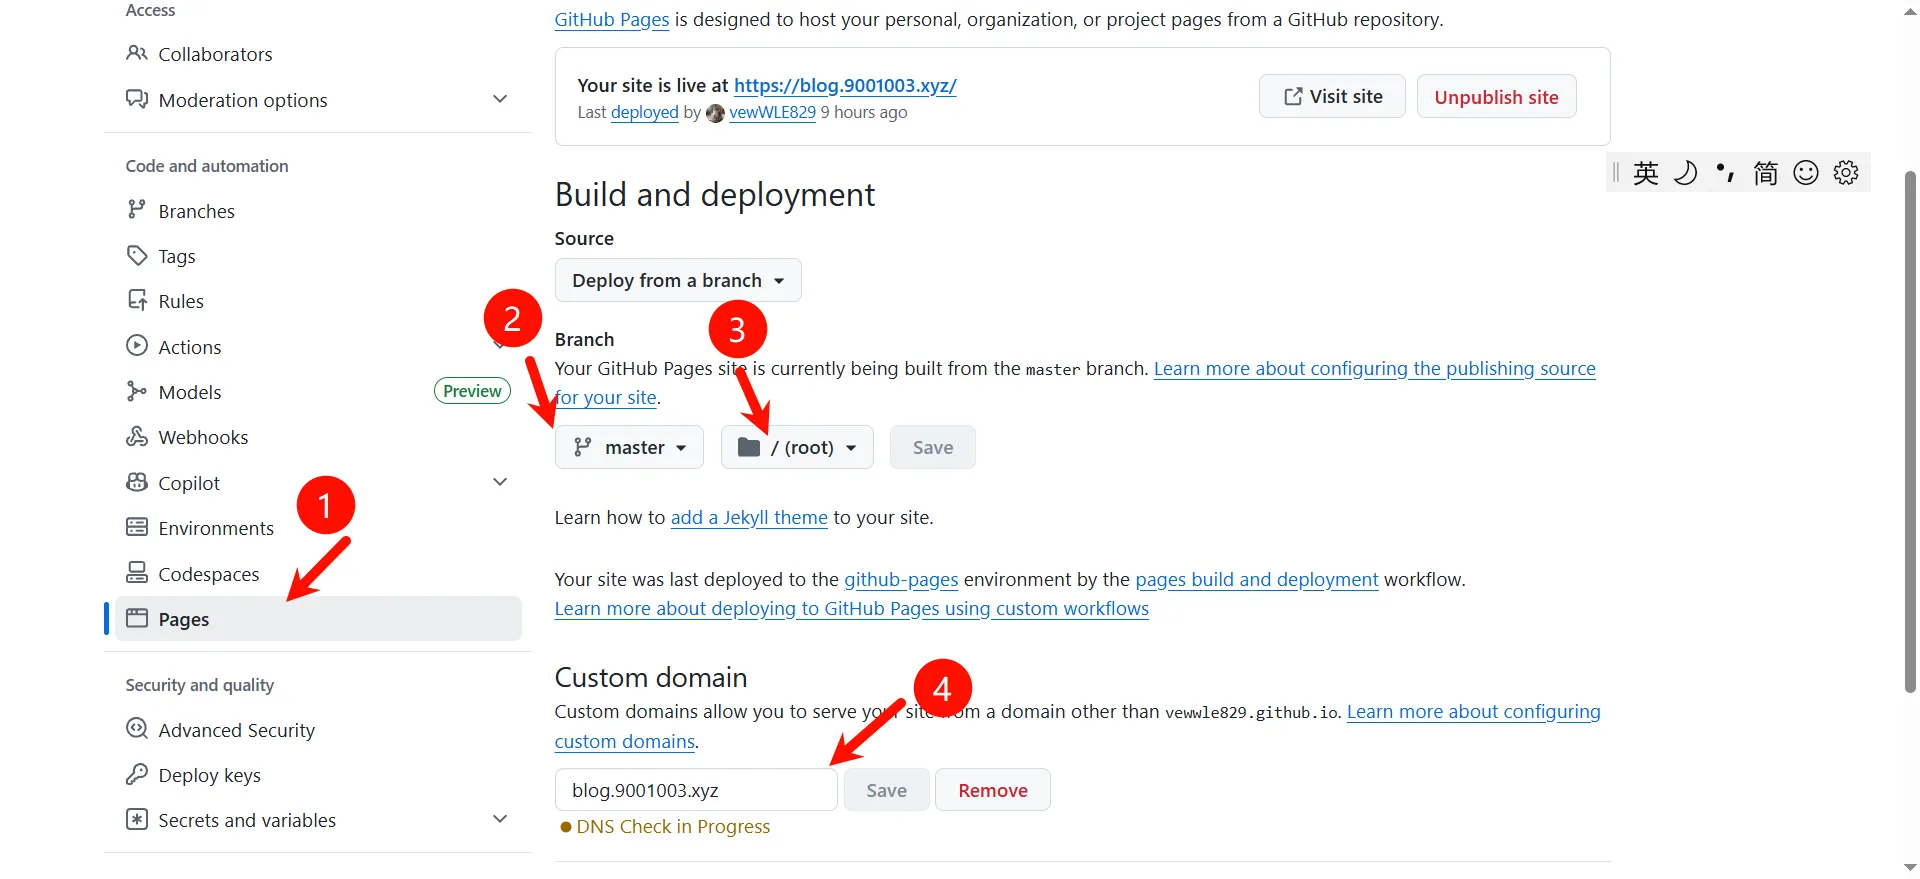Toggle the IME moon night mode icon
This screenshot has height=879, width=1920.
coord(1686,173)
